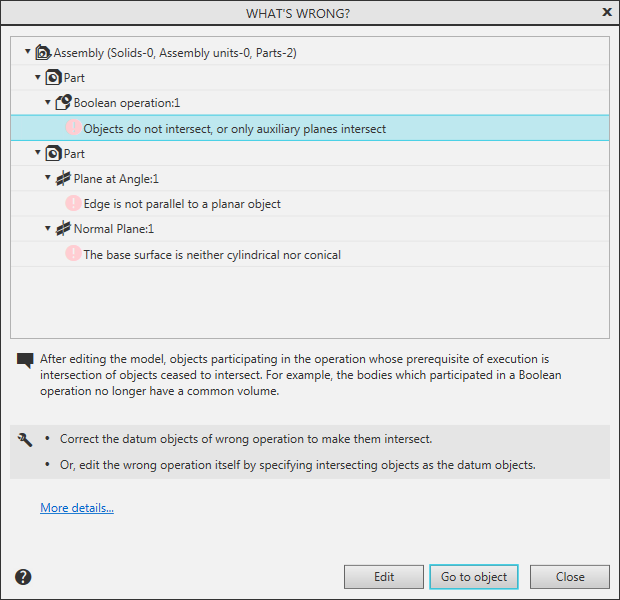Image resolution: width=620 pixels, height=600 pixels.
Task: Click the Assembly icon in the tree root
Action: pos(43,52)
